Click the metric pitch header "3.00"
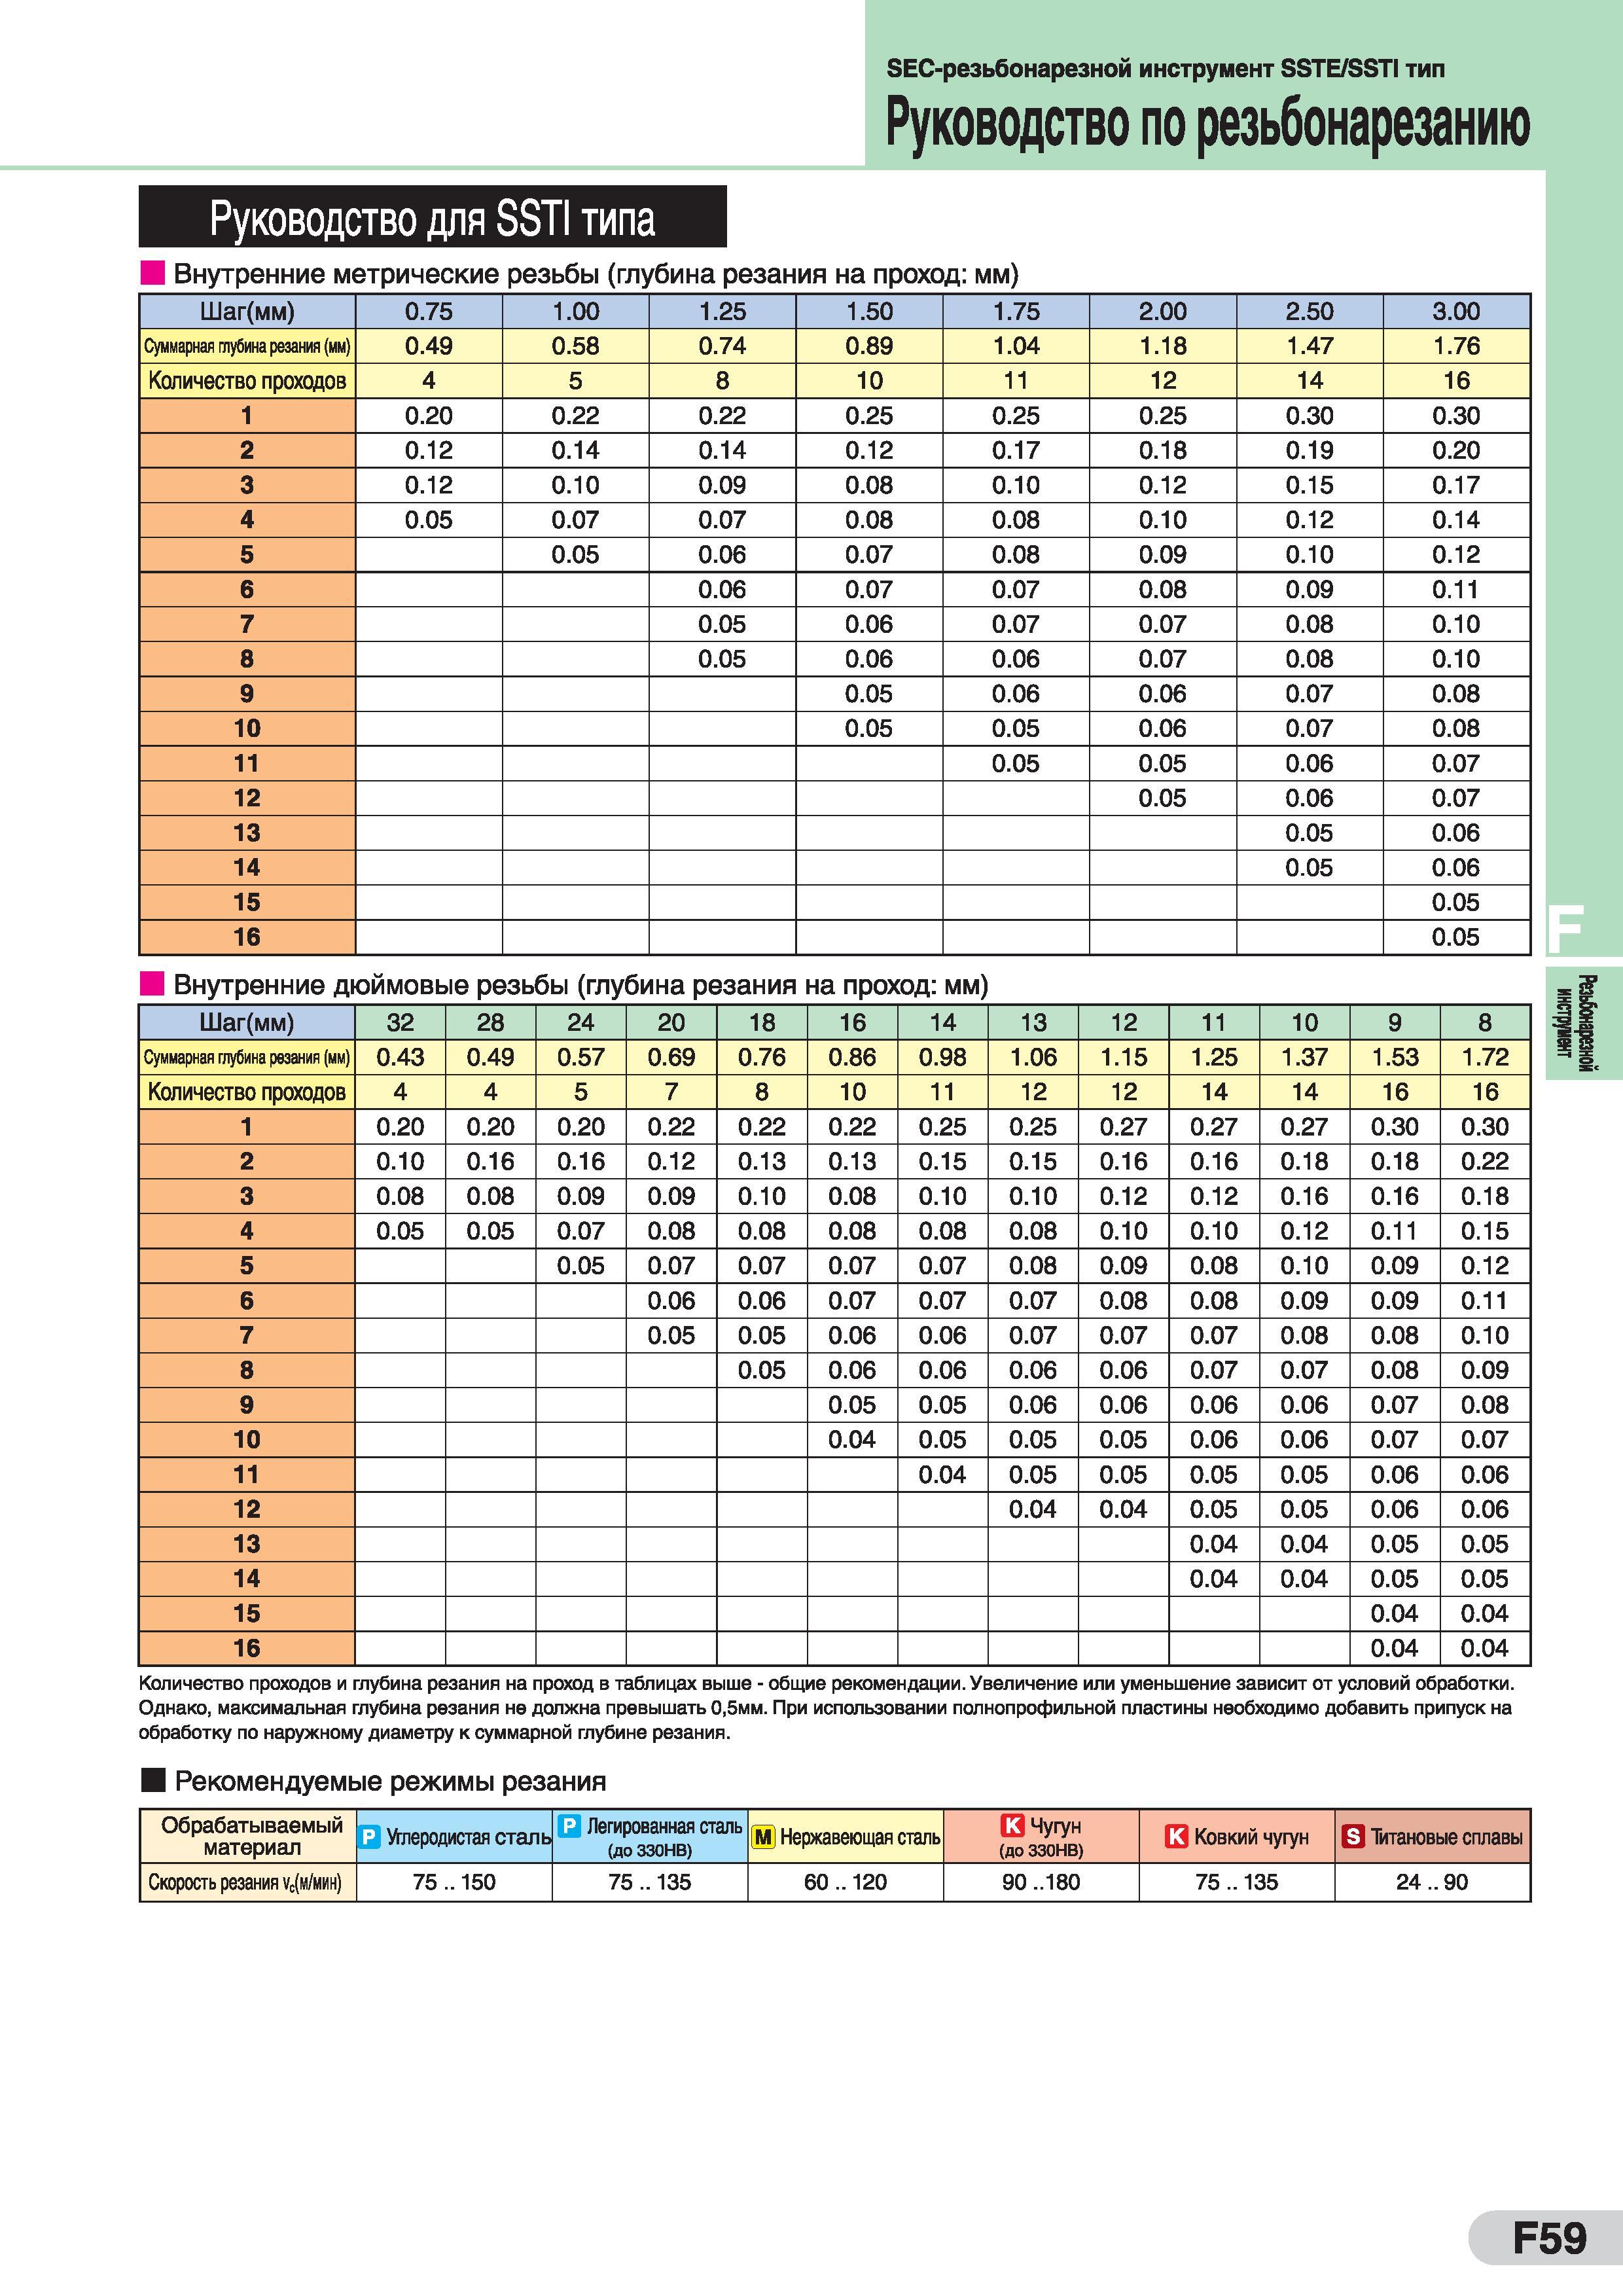This screenshot has height=2296, width=1623. 1456,311
